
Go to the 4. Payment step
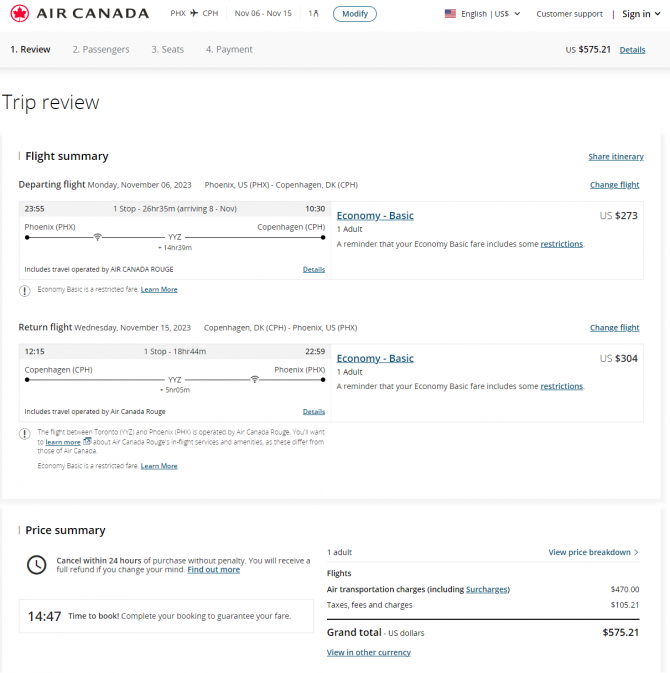pos(229,49)
